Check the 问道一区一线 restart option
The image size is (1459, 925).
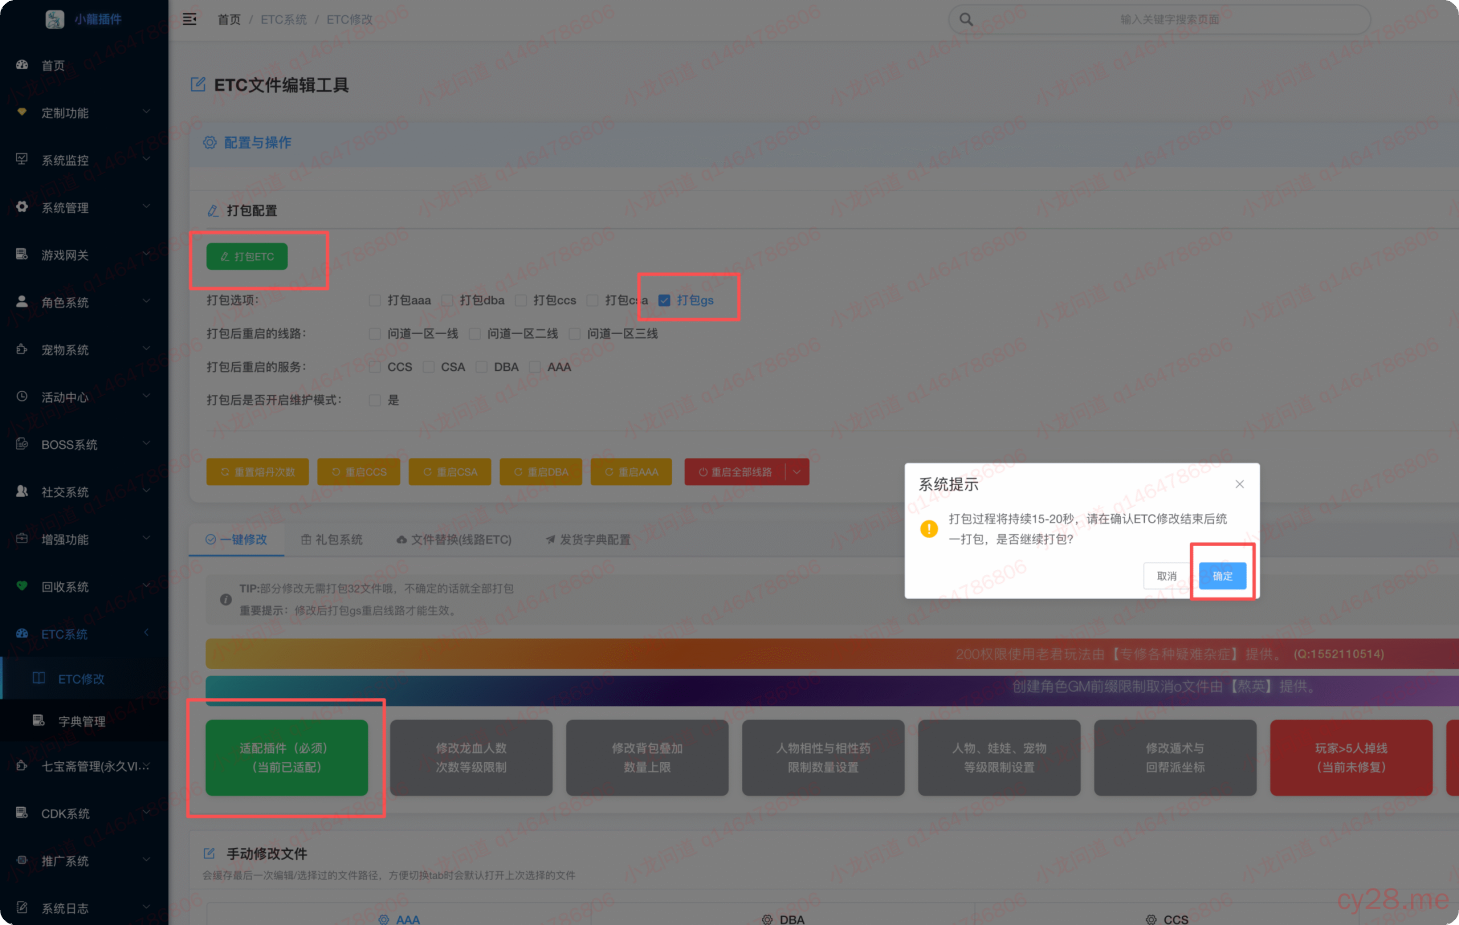376,333
